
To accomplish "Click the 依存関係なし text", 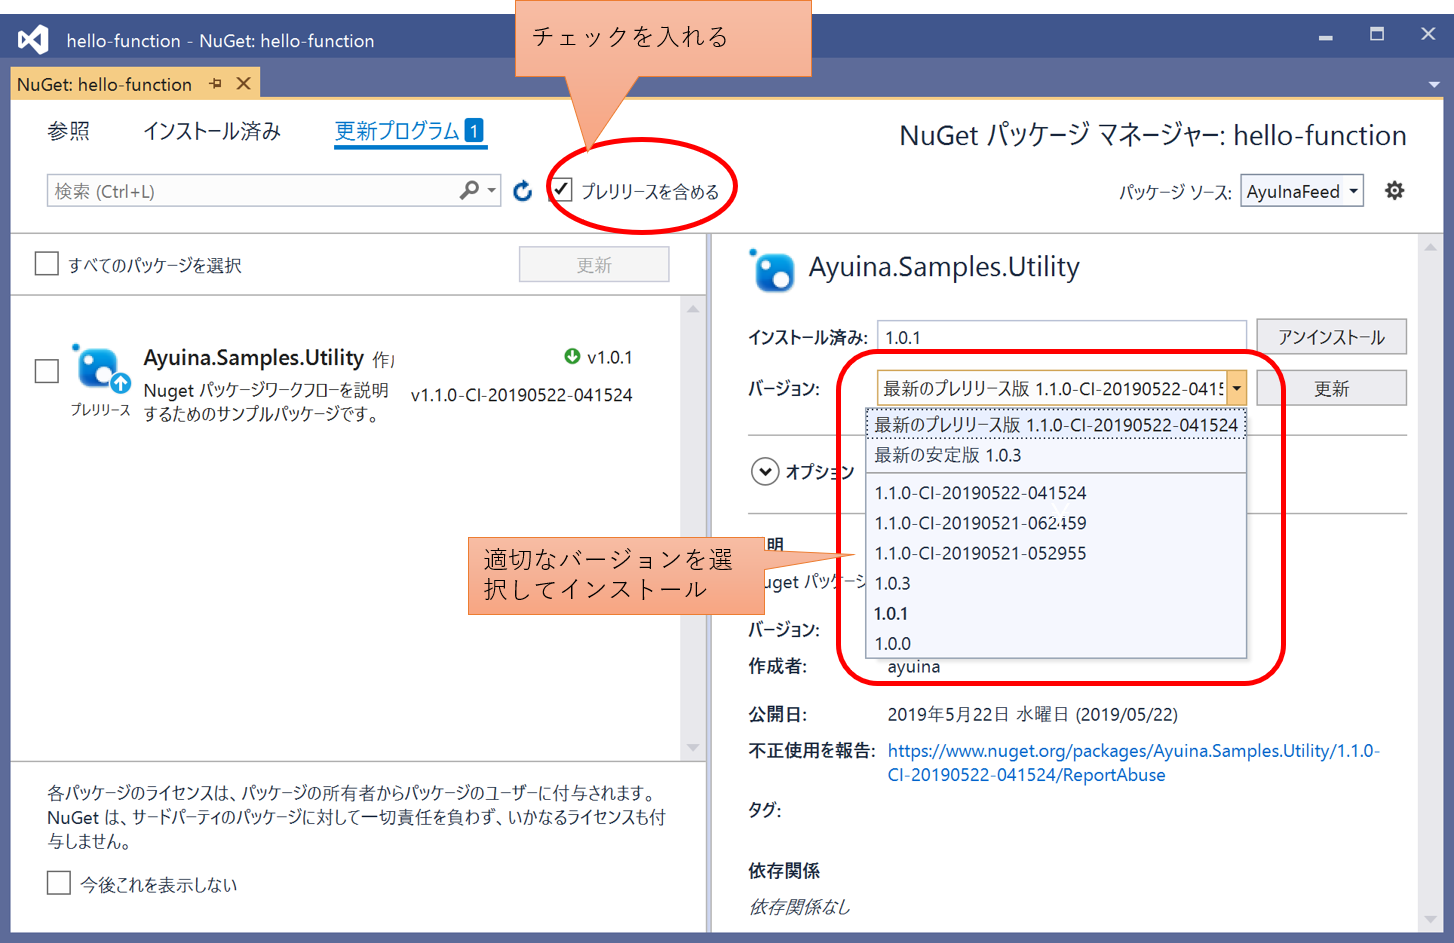I will 799,906.
